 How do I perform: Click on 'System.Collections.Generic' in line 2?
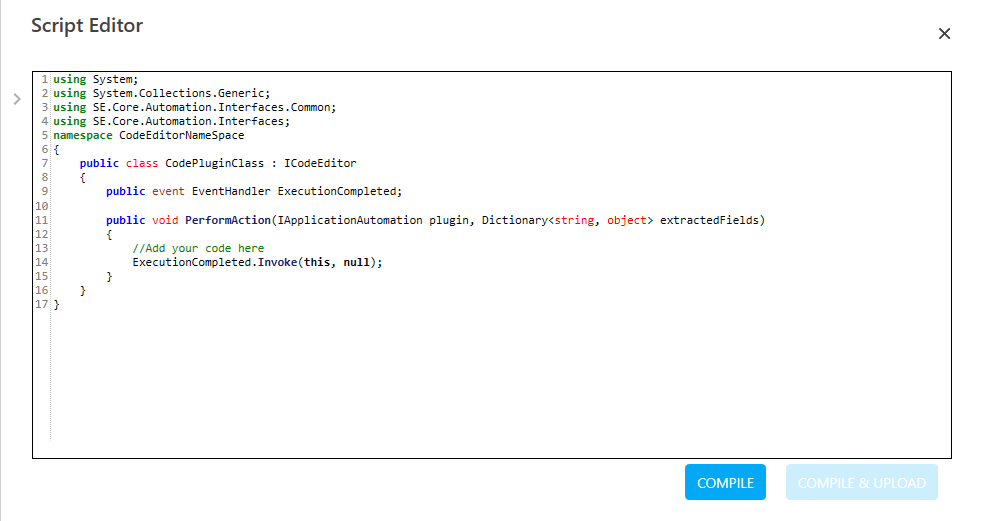click(178, 93)
